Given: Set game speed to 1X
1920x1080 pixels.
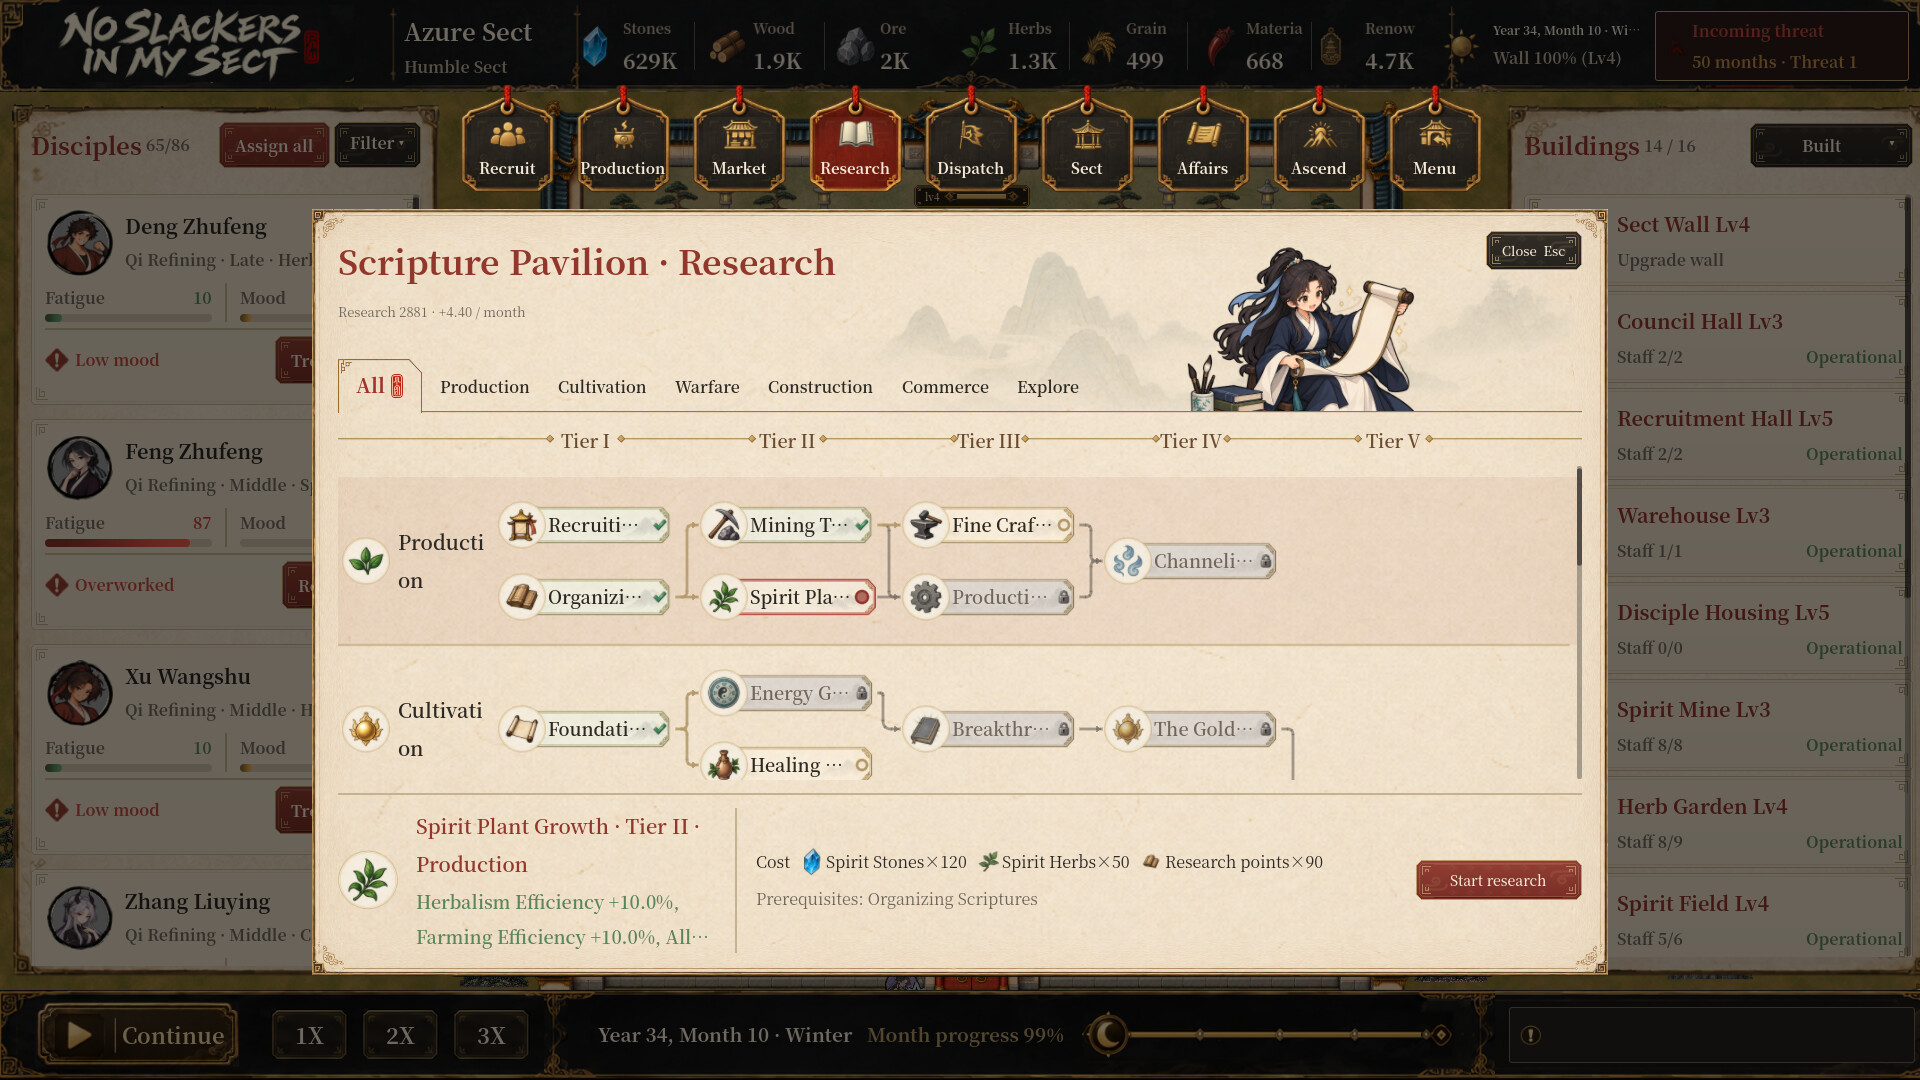Looking at the screenshot, I should click(309, 1035).
